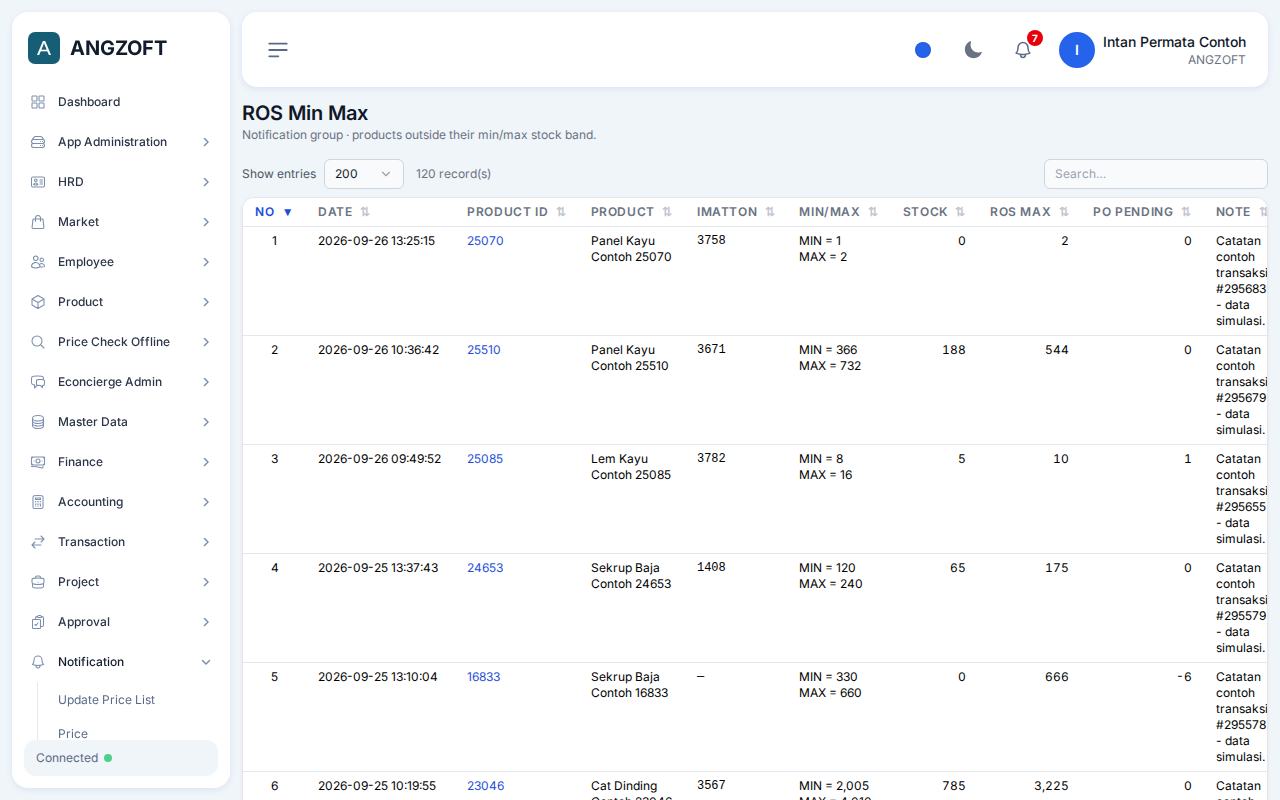This screenshot has height=800, width=1280.
Task: Click the blue theme color dot
Action: [x=923, y=50]
